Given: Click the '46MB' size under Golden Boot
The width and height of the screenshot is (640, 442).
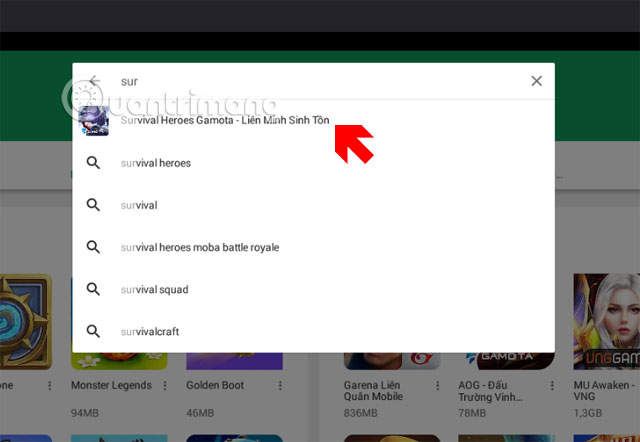Looking at the screenshot, I should coord(200,413).
